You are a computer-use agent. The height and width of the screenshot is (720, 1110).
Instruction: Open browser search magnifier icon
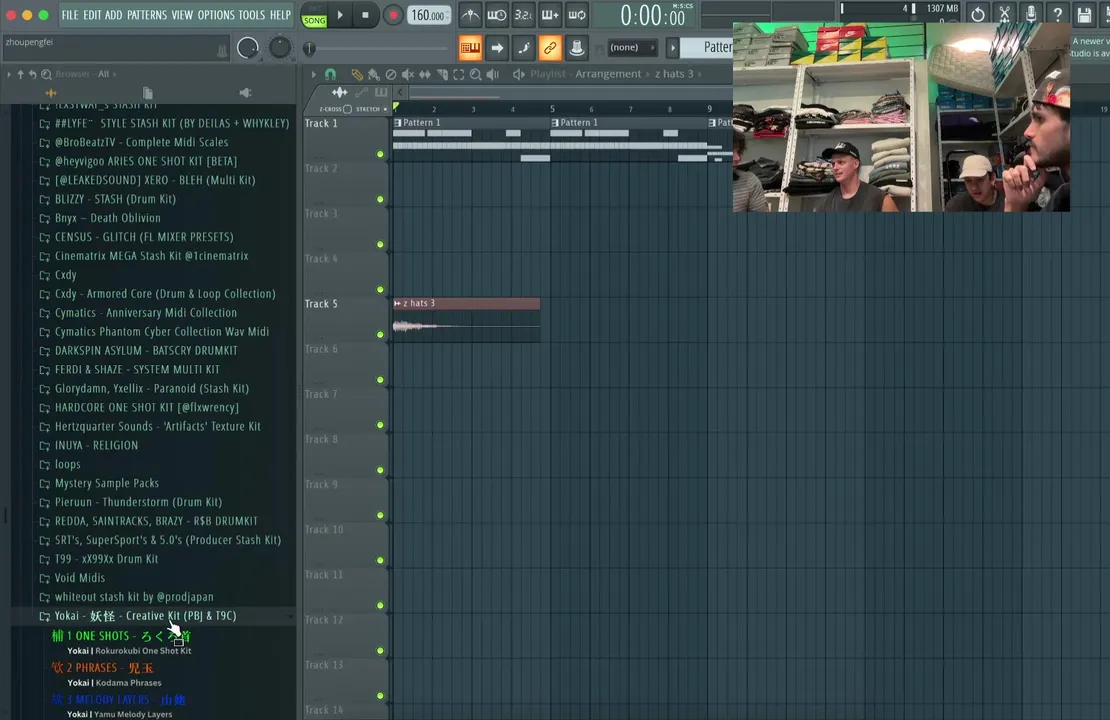46,74
